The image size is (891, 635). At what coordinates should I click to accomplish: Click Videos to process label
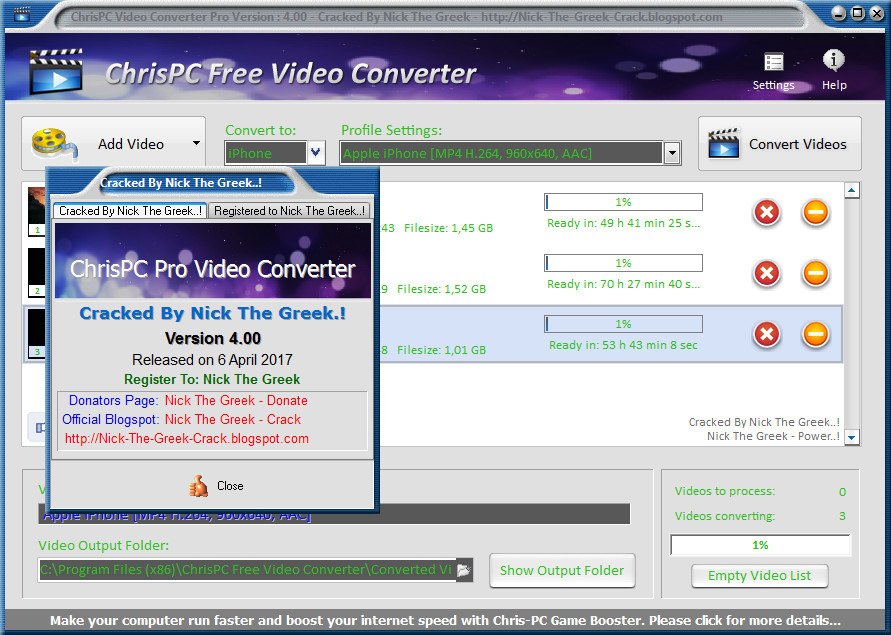pyautogui.click(x=725, y=491)
